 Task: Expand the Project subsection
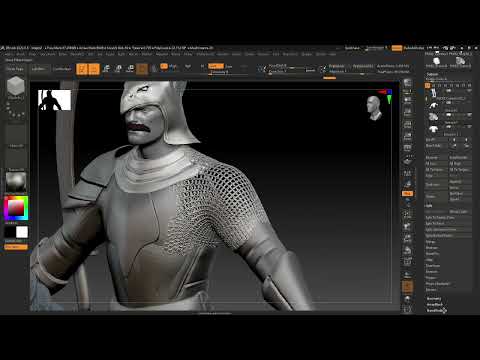tap(431, 278)
